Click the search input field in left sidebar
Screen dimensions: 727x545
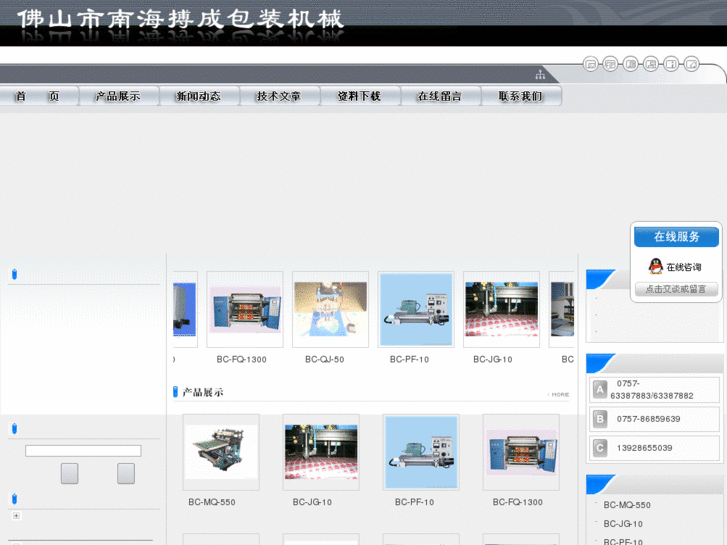click(83, 451)
